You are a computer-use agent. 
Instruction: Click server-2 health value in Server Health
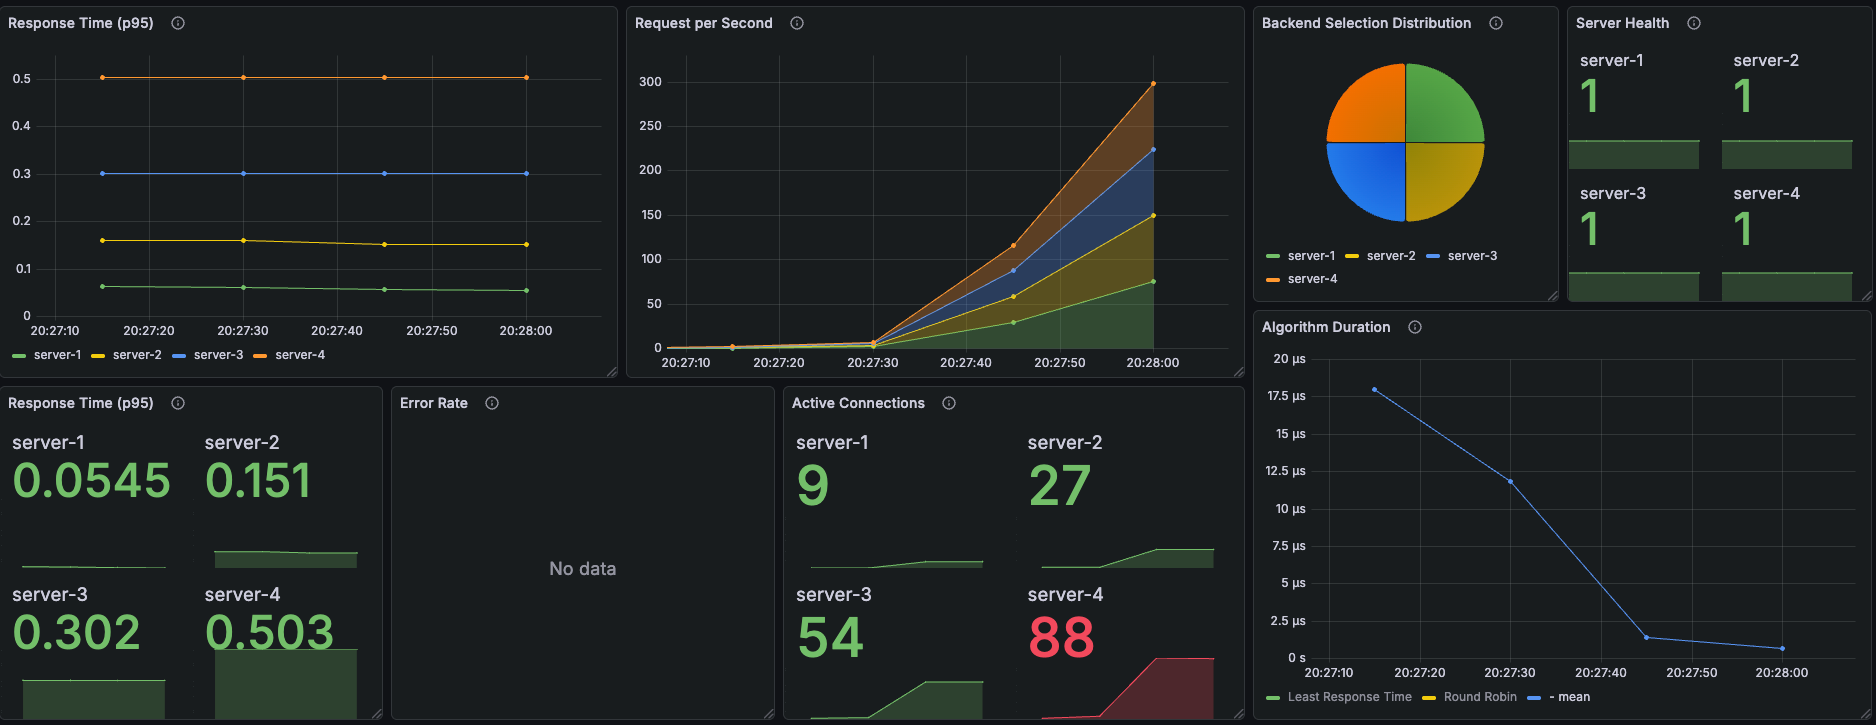pos(1743,97)
